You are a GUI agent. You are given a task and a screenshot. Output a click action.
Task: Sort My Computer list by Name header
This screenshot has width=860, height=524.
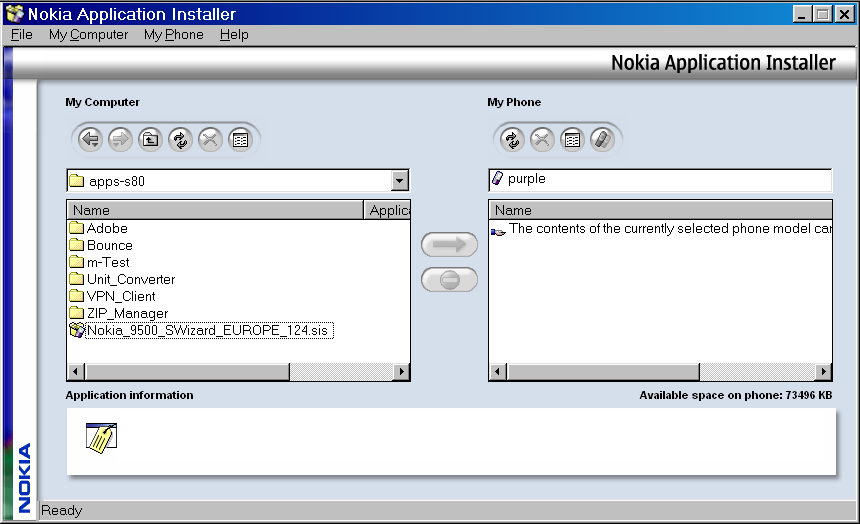[216, 210]
